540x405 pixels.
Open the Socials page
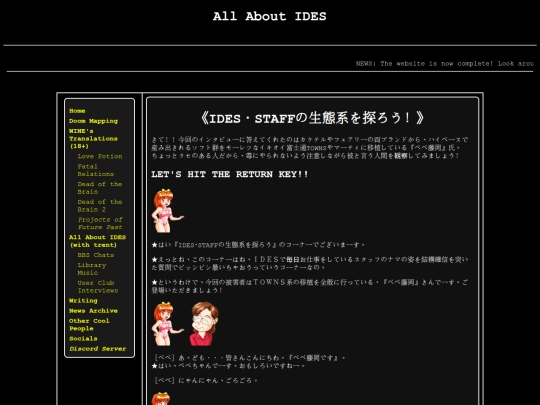(83, 339)
